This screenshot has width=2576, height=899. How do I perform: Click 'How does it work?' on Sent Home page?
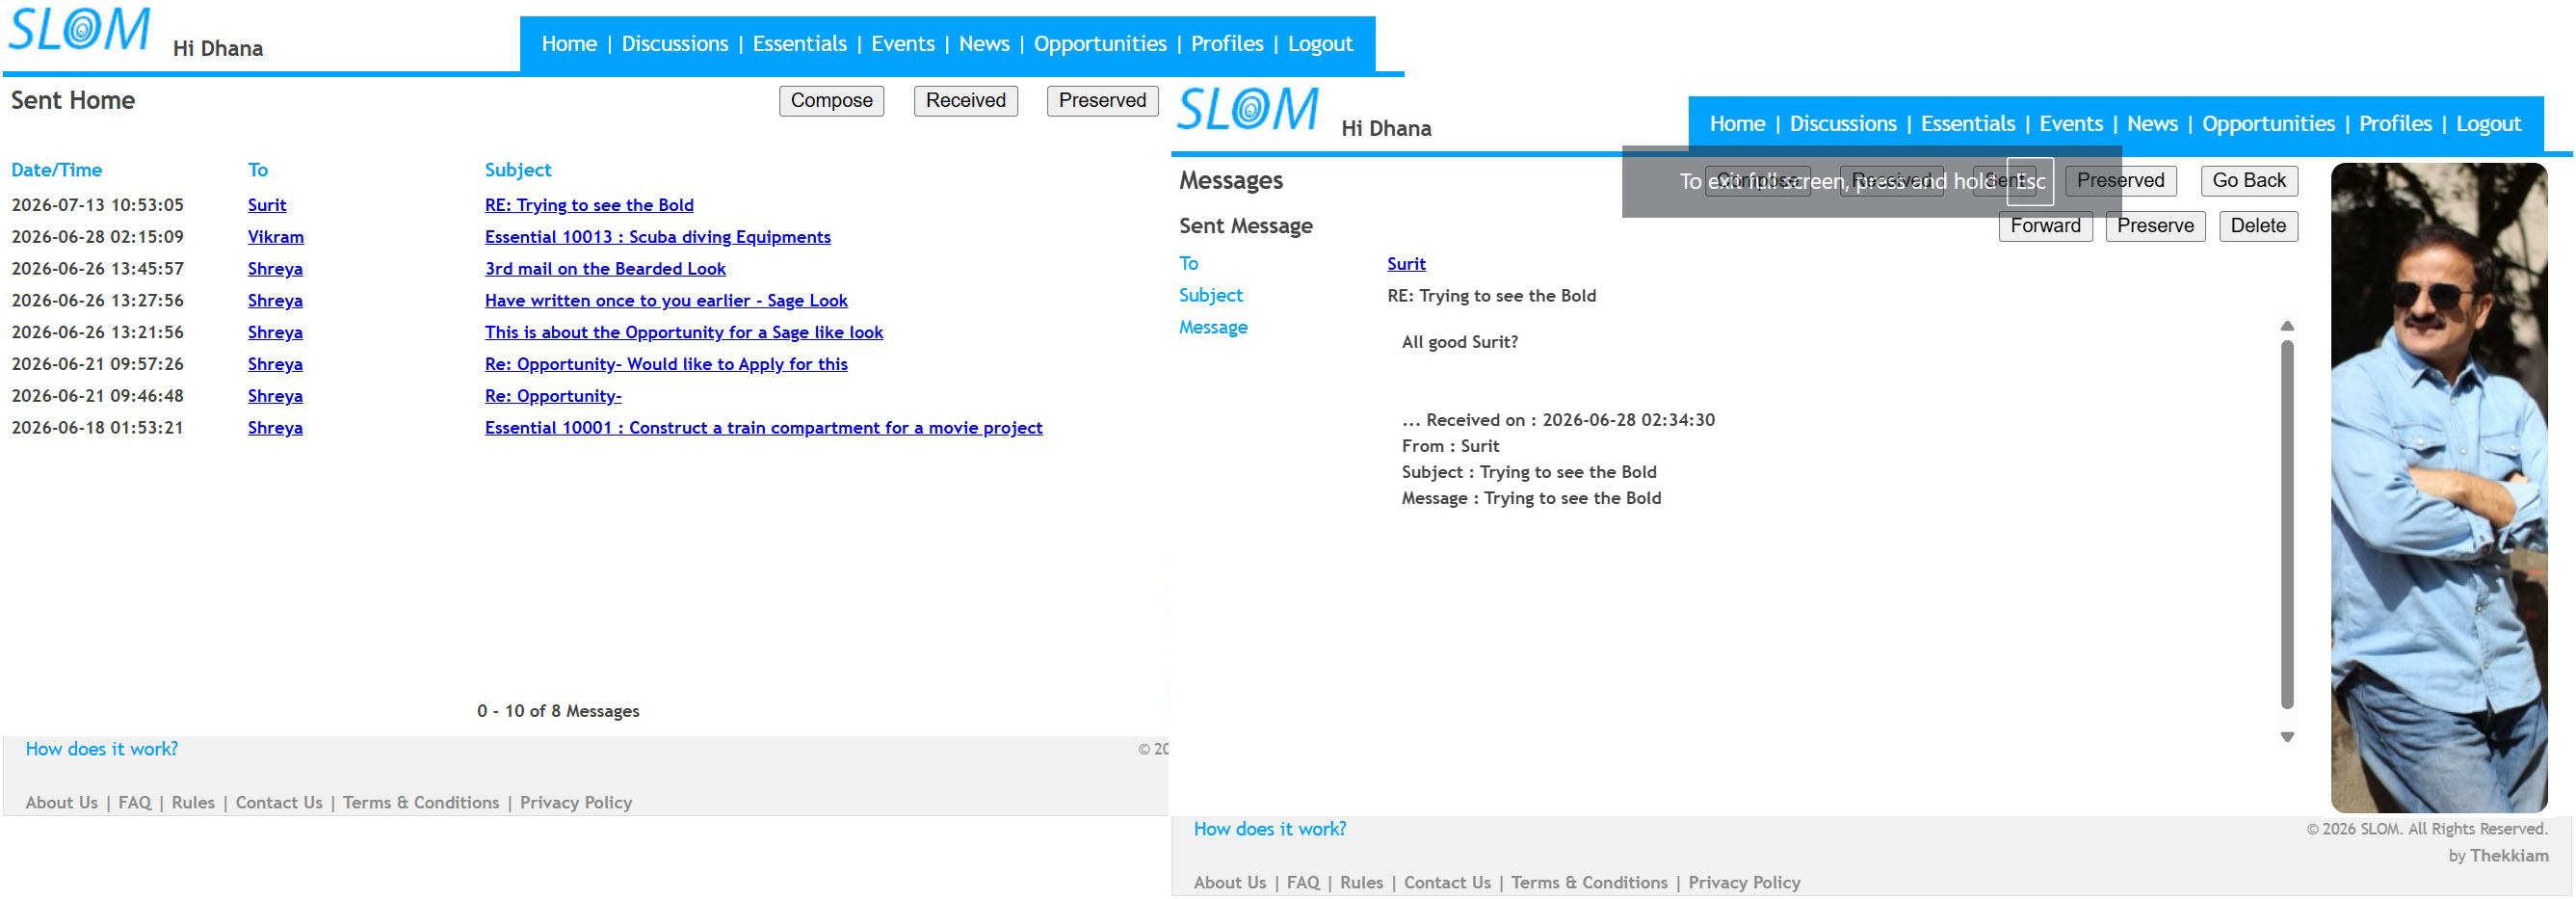[102, 749]
